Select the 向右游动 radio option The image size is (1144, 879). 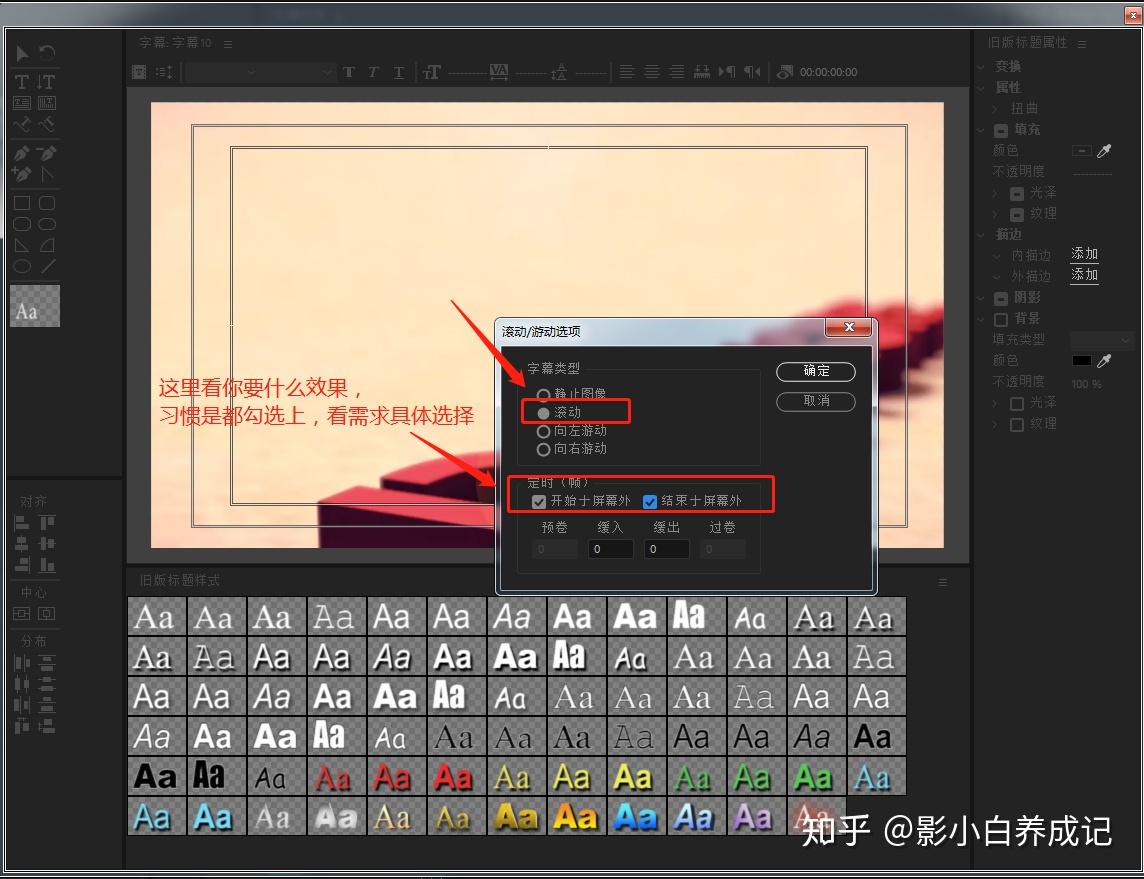pyautogui.click(x=543, y=449)
